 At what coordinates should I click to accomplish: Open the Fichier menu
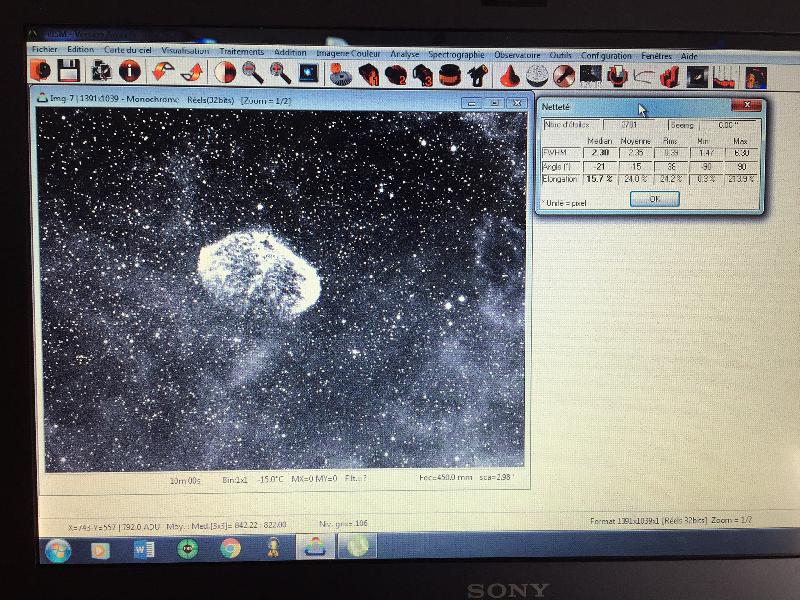click(x=45, y=49)
